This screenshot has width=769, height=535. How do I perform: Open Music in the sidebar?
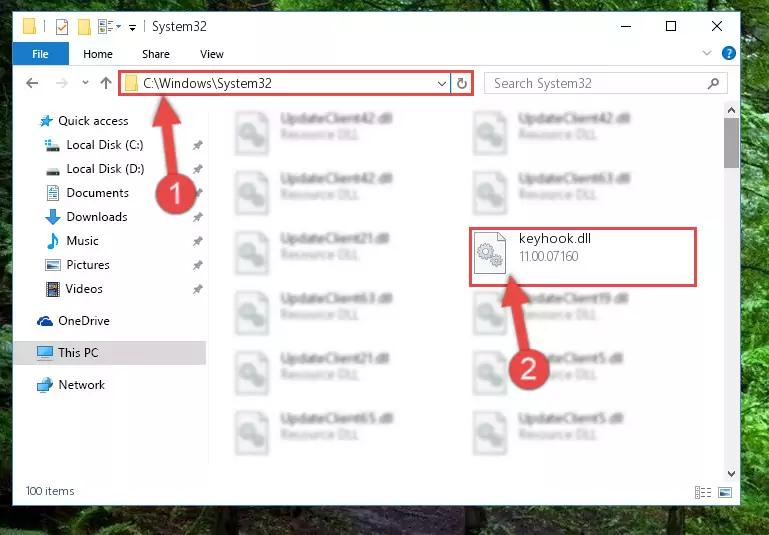[x=82, y=241]
